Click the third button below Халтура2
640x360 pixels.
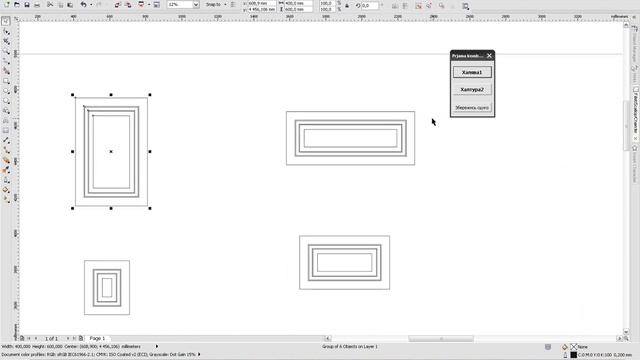(x=472, y=107)
